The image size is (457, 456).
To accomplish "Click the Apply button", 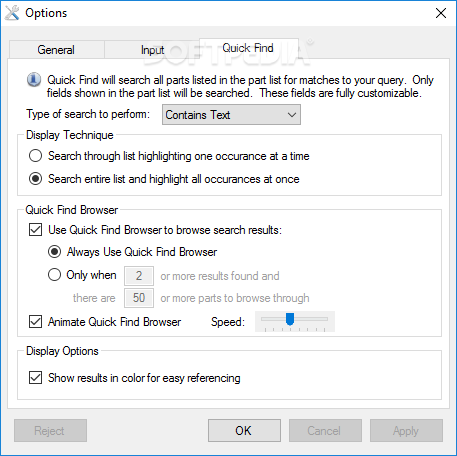I will click(x=406, y=430).
